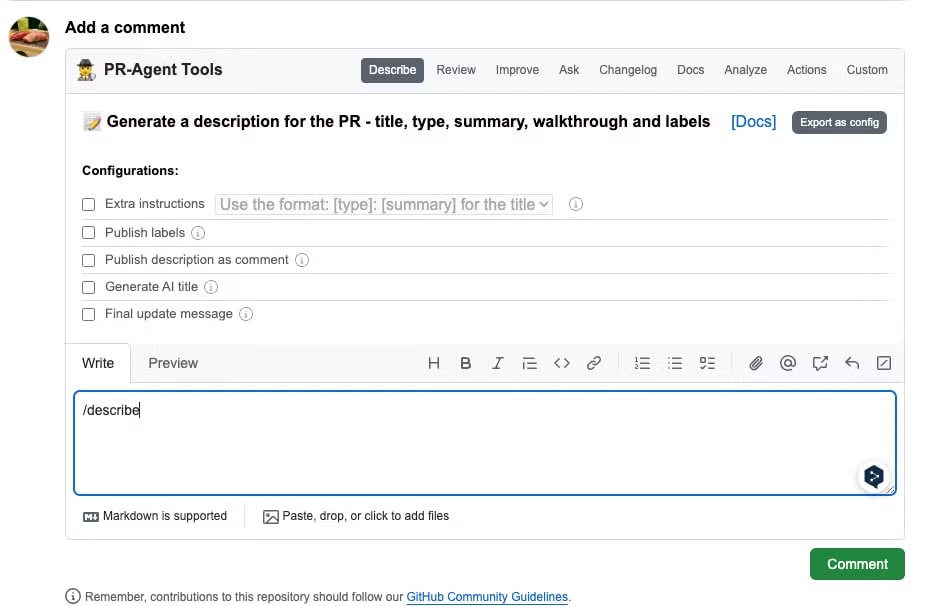Open saved replies arrow icon

tap(852, 363)
